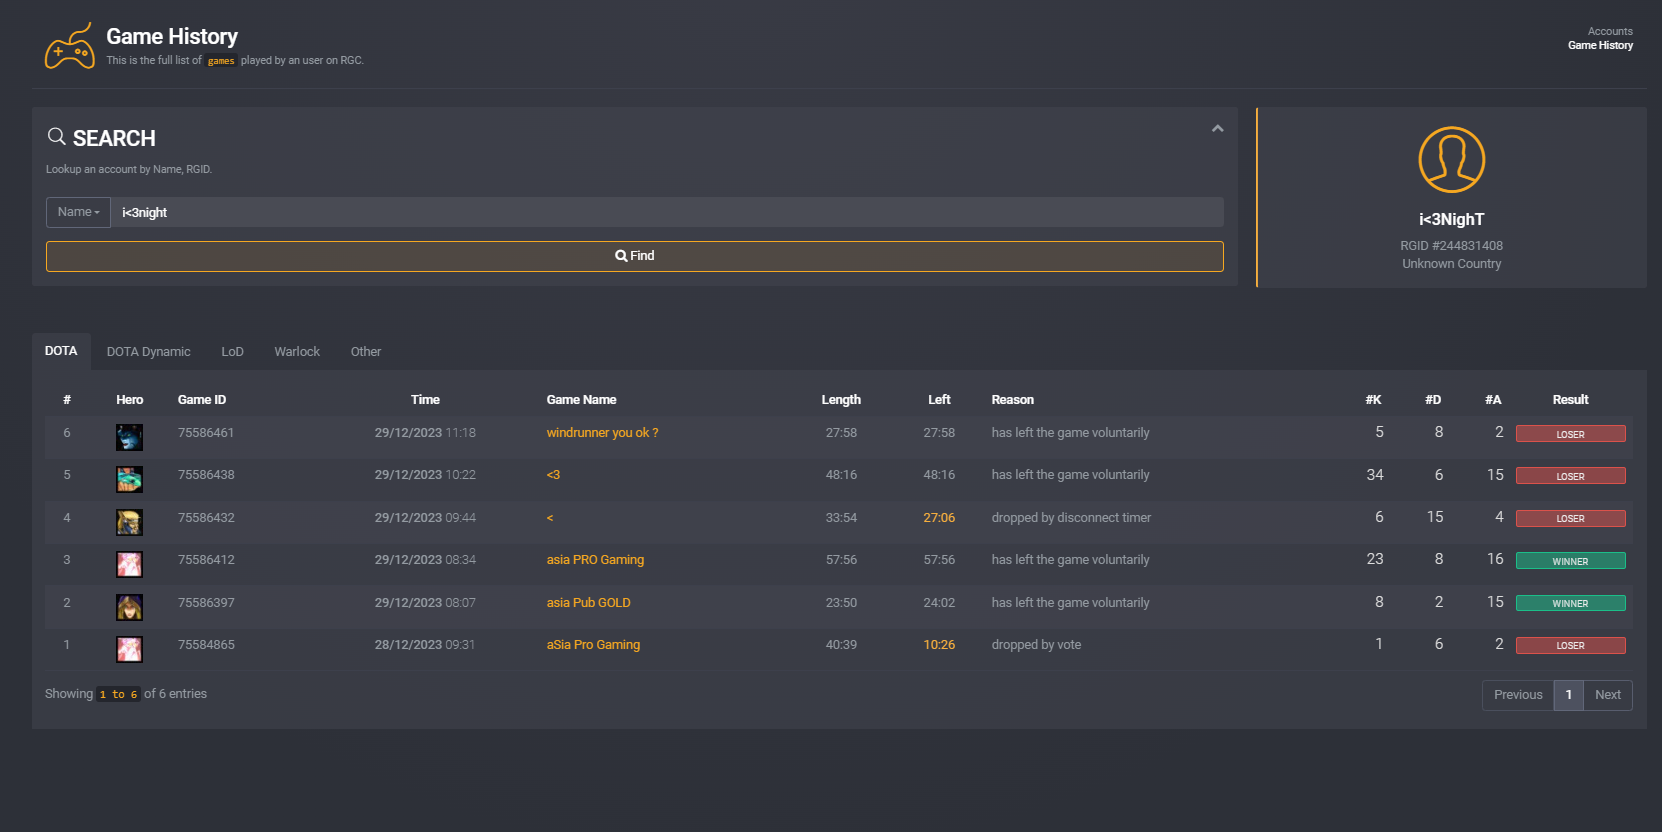Click hero icon for game 75586397
The width and height of the screenshot is (1662, 832).
click(x=129, y=607)
